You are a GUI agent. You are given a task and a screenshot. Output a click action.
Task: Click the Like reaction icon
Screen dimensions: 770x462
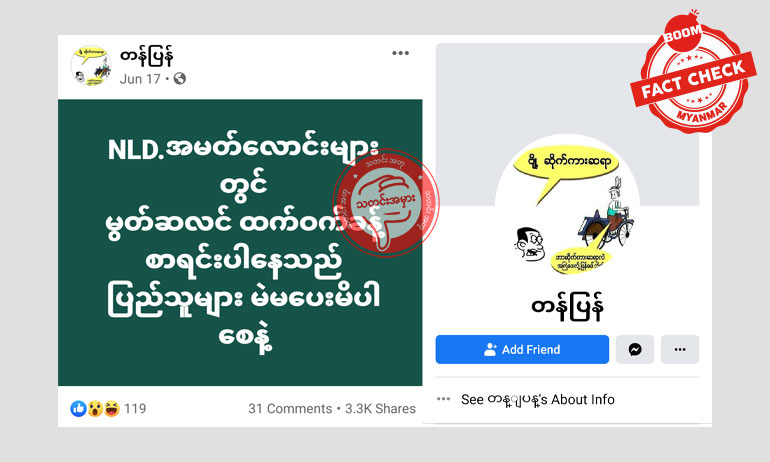coord(78,408)
